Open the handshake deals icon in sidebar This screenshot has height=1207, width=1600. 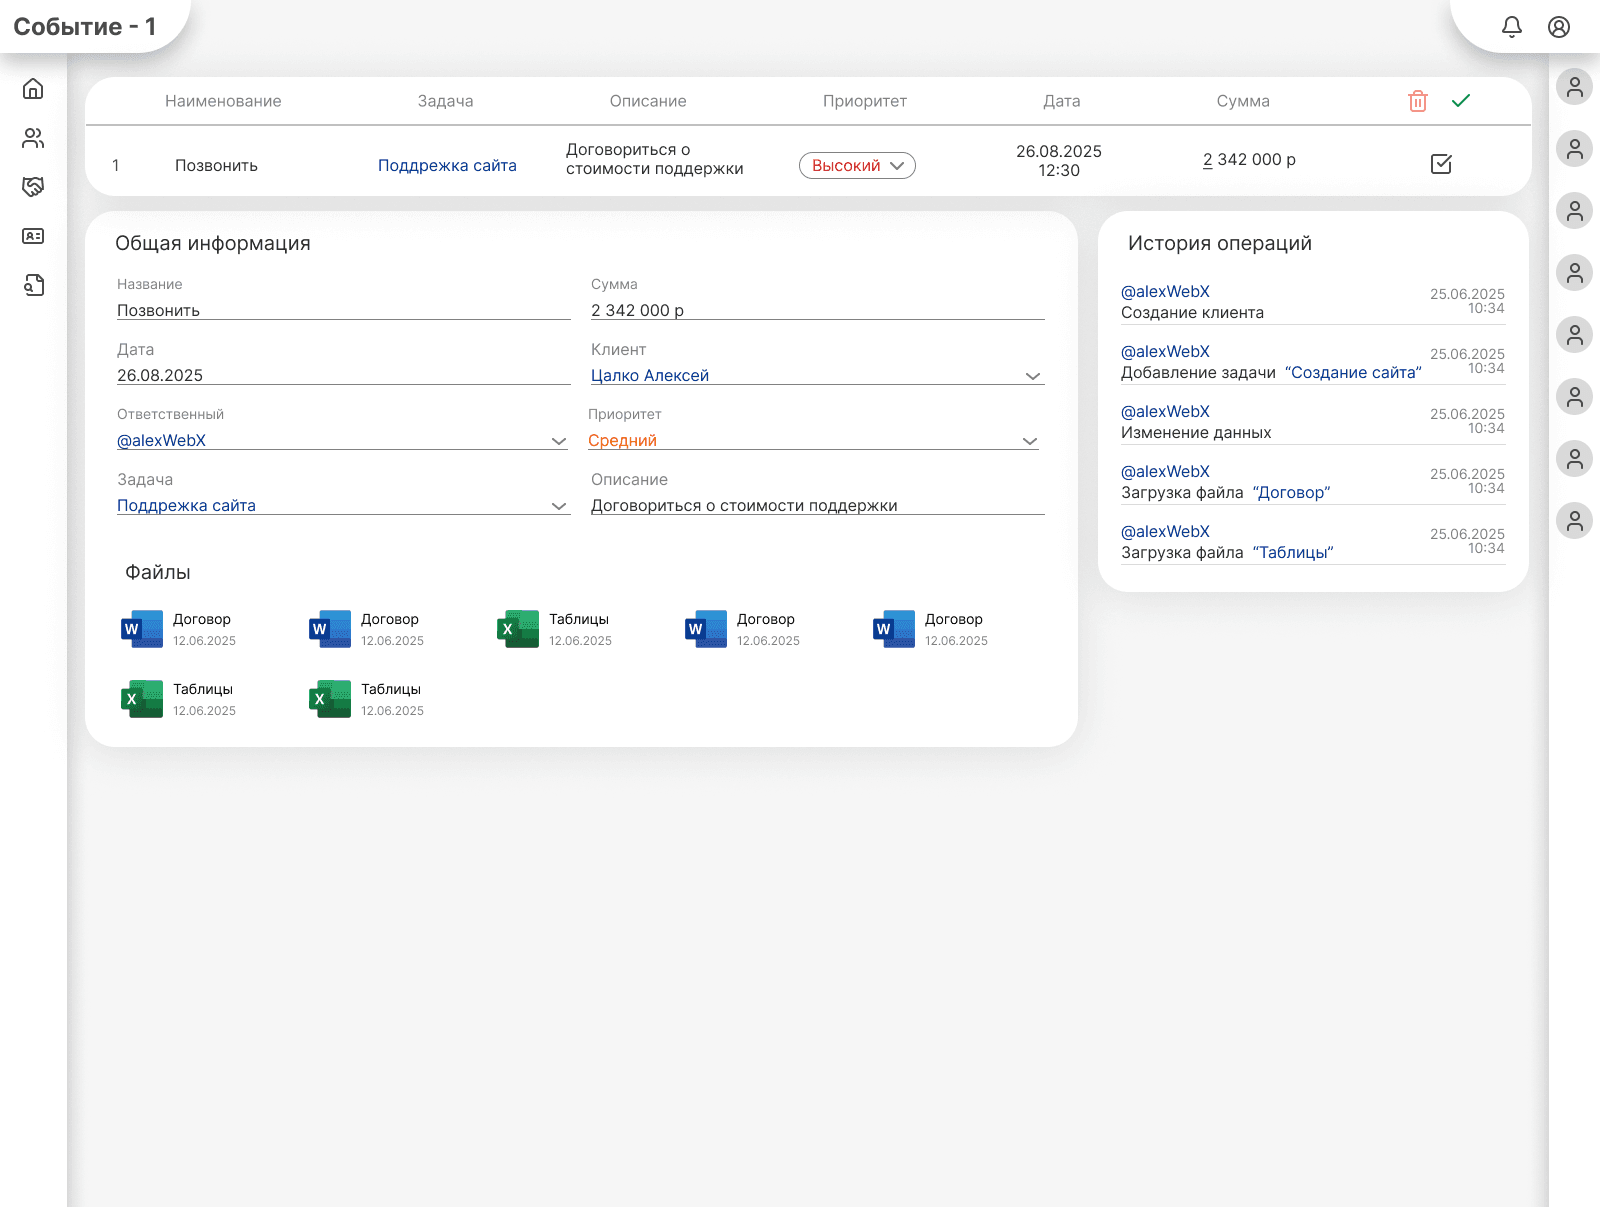[33, 187]
